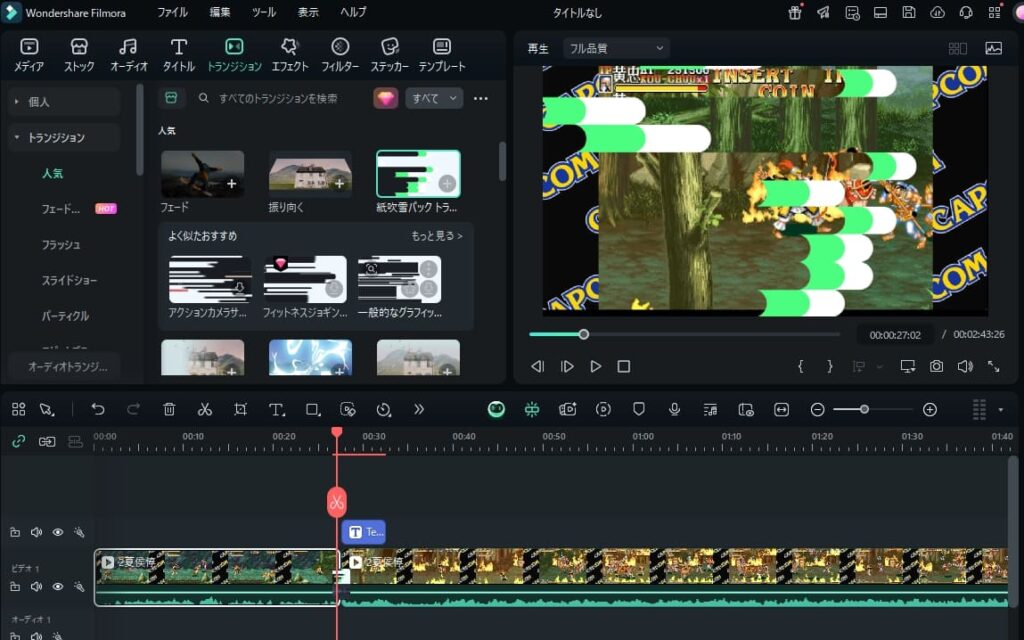The image size is (1024, 640).
Task: Toggle the premium gem filter
Action: click(x=385, y=99)
